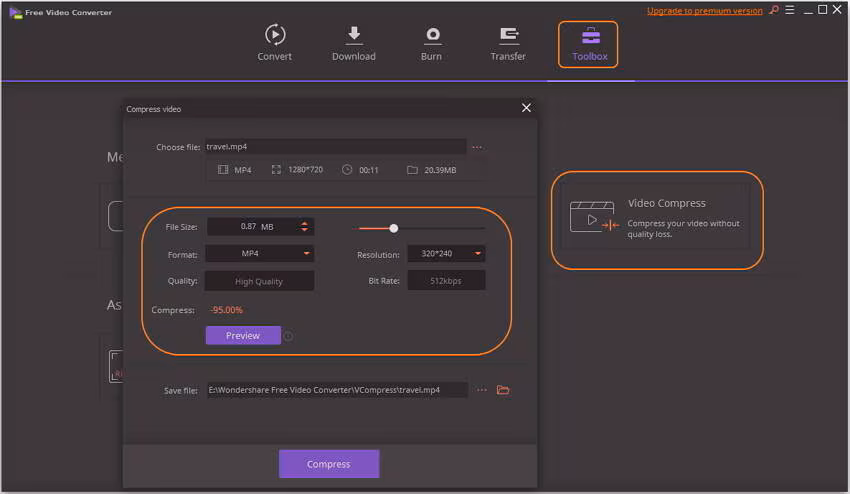Increase file size with up stepper arrow
Screen dimensions: 850x494
pyautogui.click(x=305, y=223)
